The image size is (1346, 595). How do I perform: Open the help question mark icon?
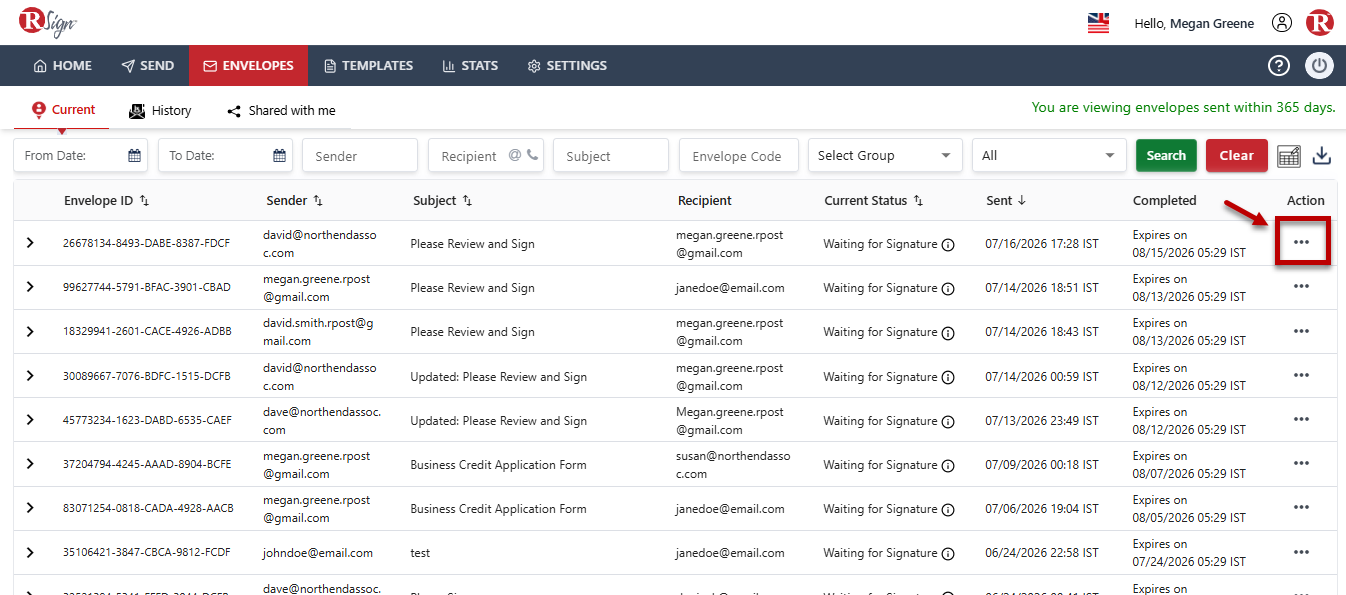coord(1279,66)
